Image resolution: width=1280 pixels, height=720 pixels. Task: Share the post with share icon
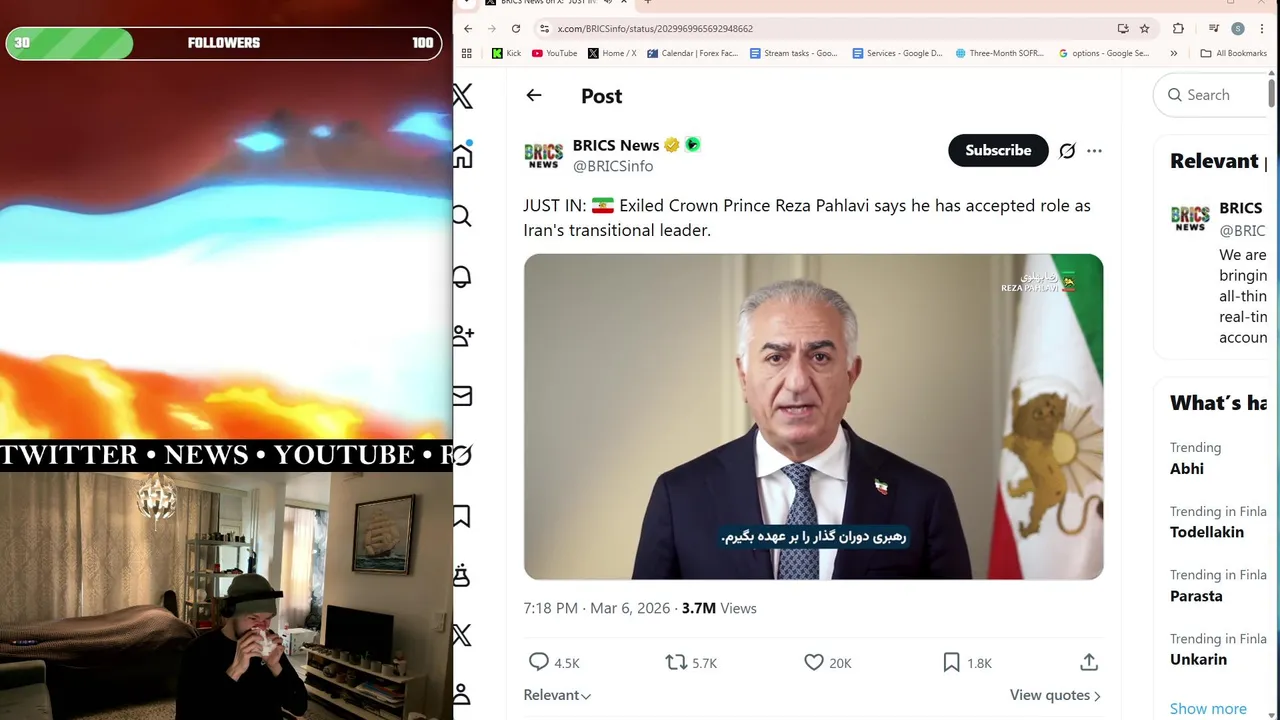click(1089, 662)
